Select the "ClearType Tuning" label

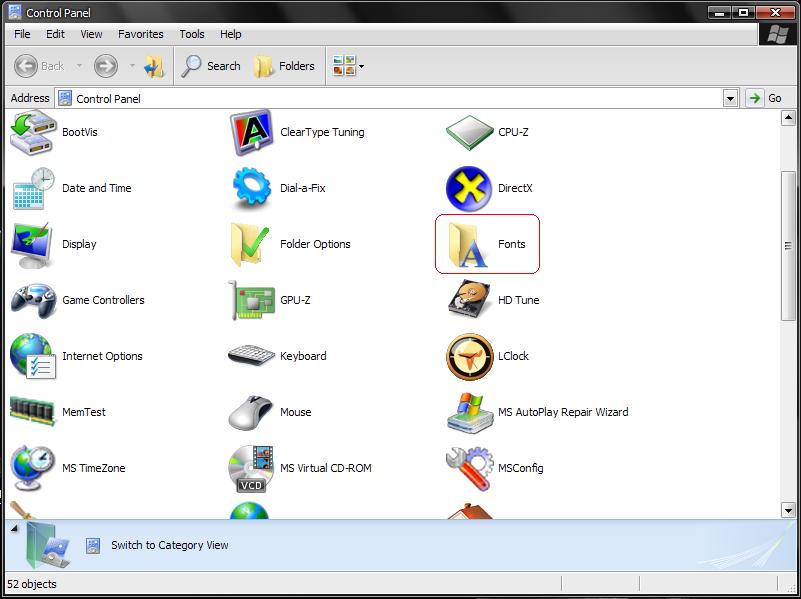coord(322,132)
